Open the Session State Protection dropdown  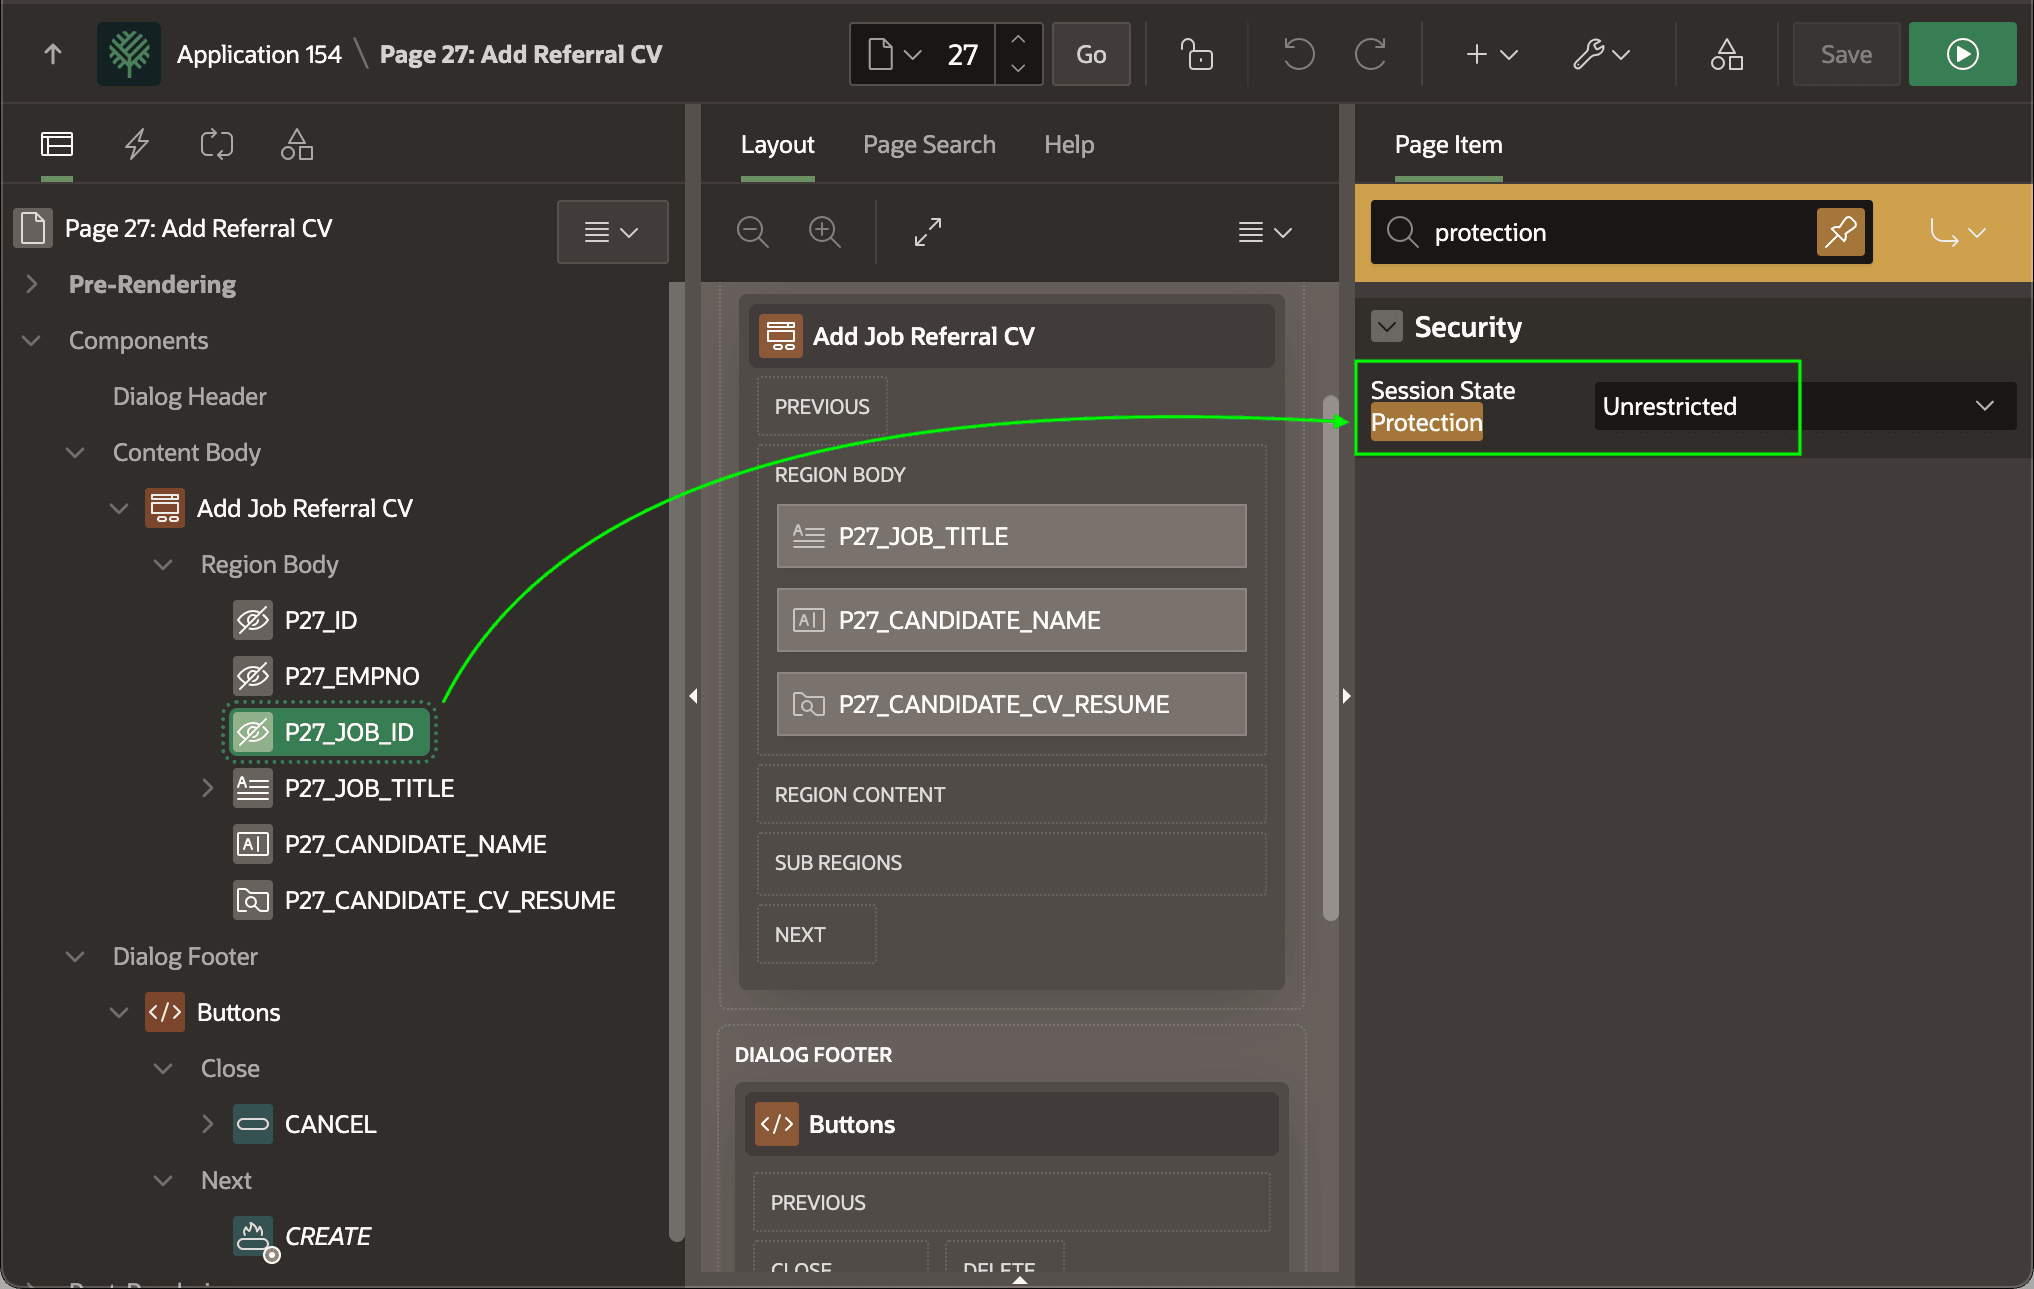click(1805, 406)
